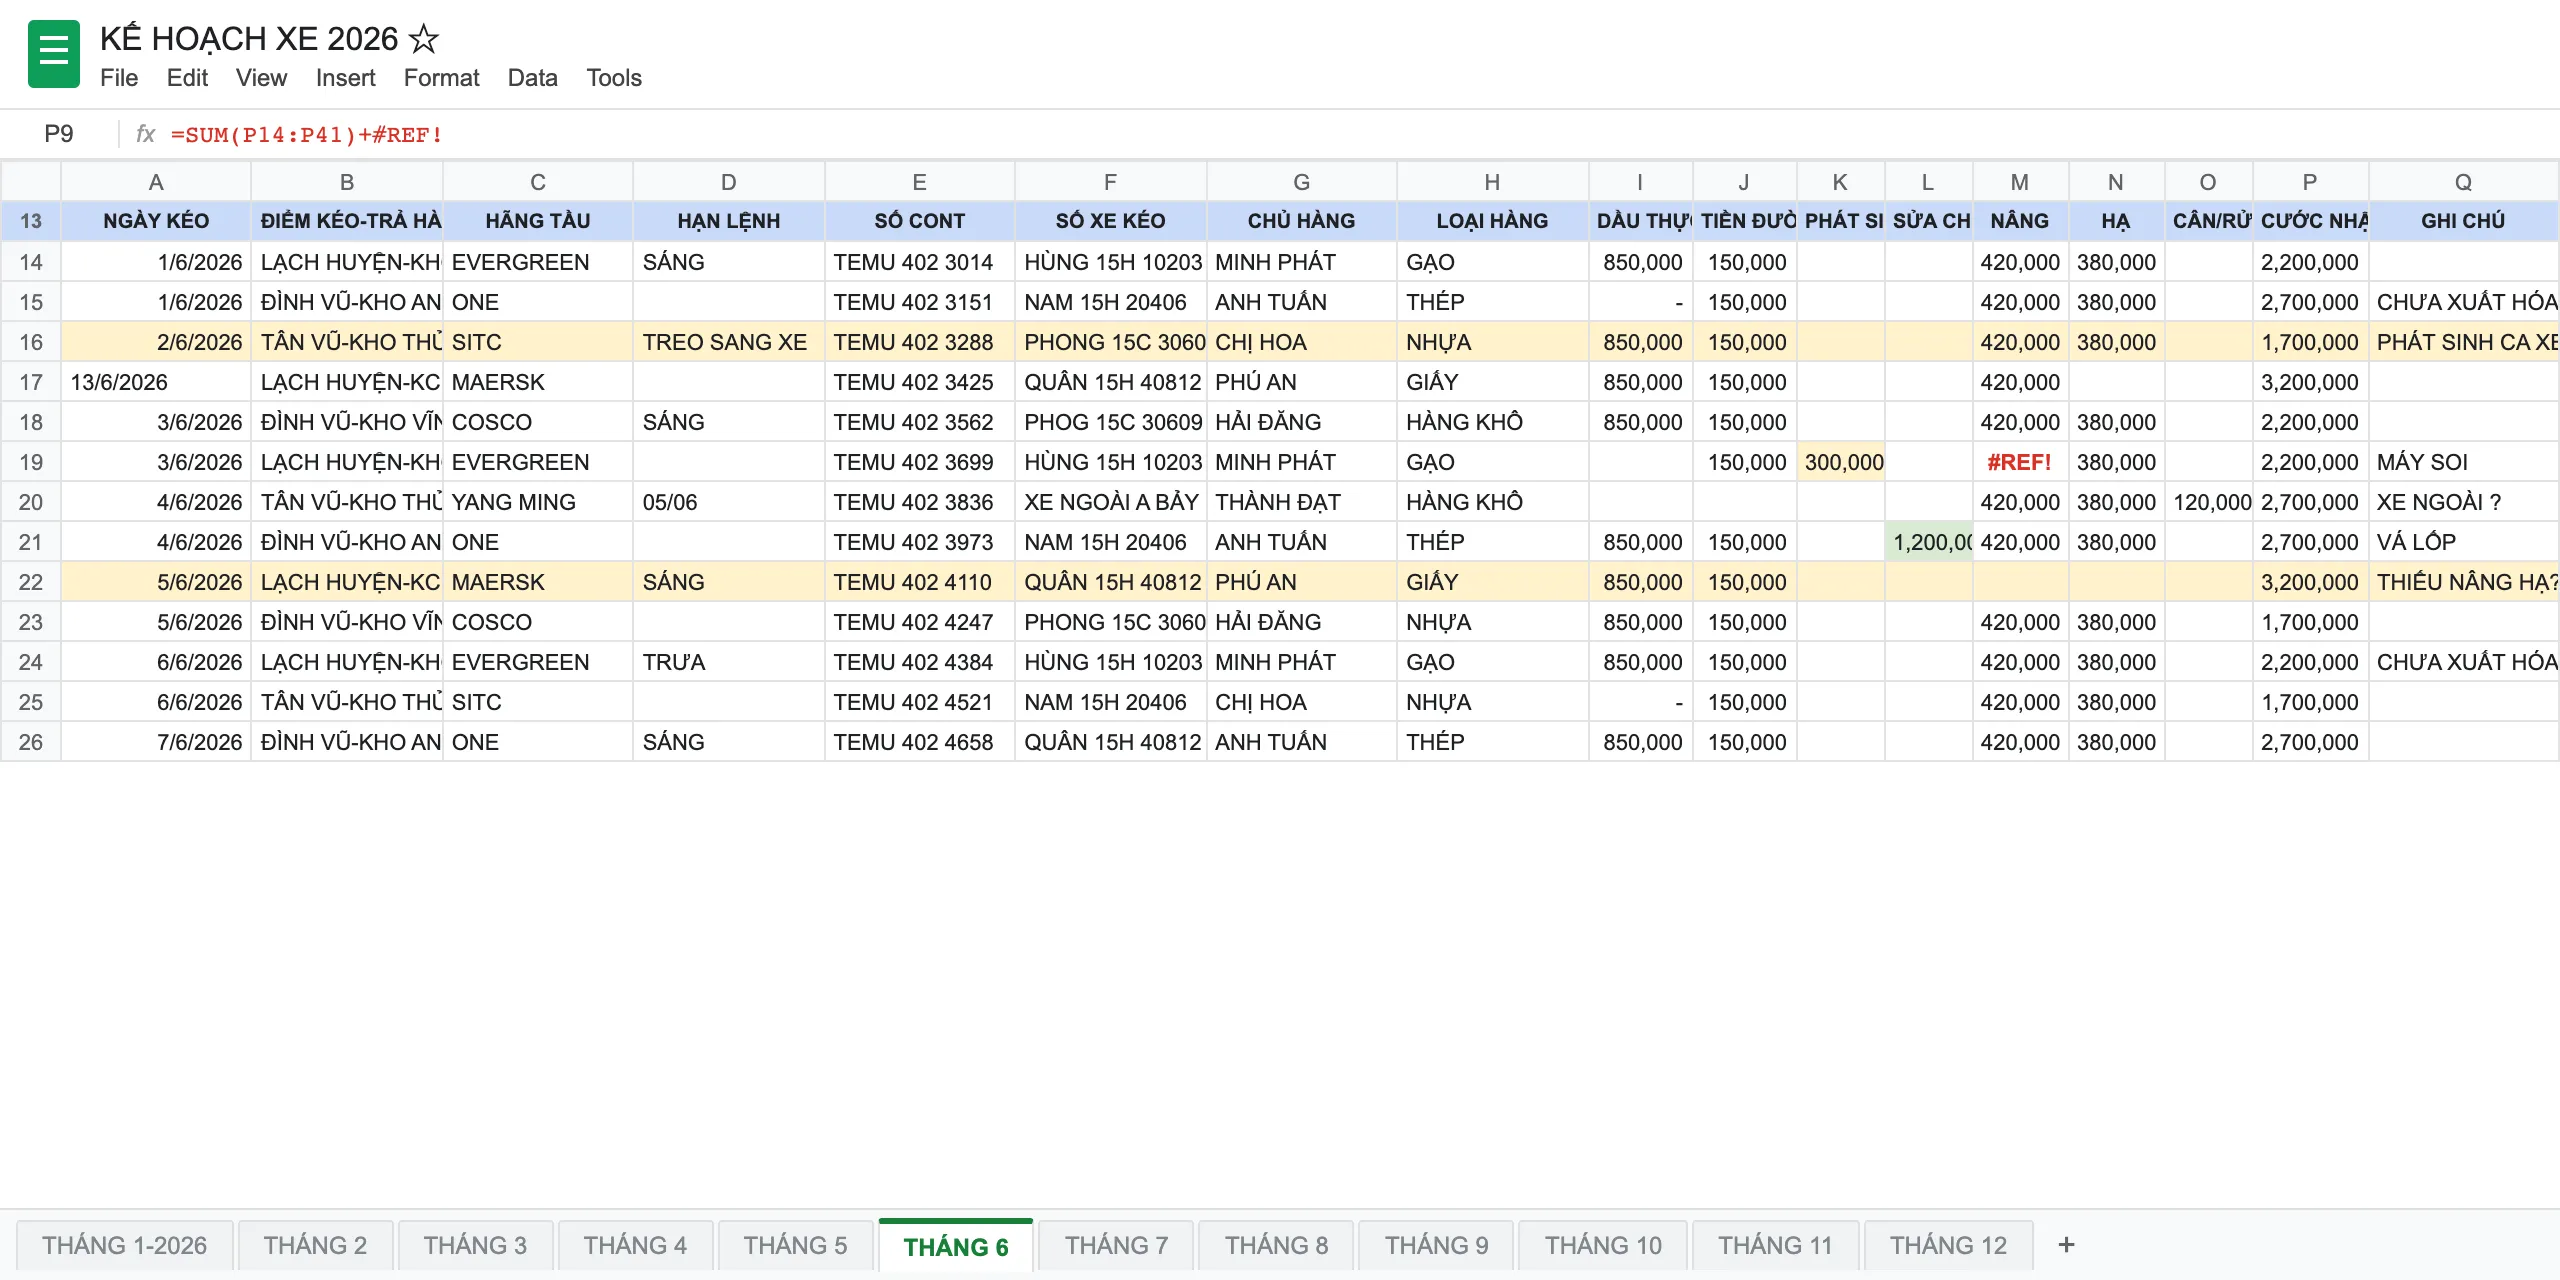This screenshot has width=2560, height=1280.
Task: Switch to the THÁNG 4 sheet tab
Action: pyautogui.click(x=635, y=1245)
